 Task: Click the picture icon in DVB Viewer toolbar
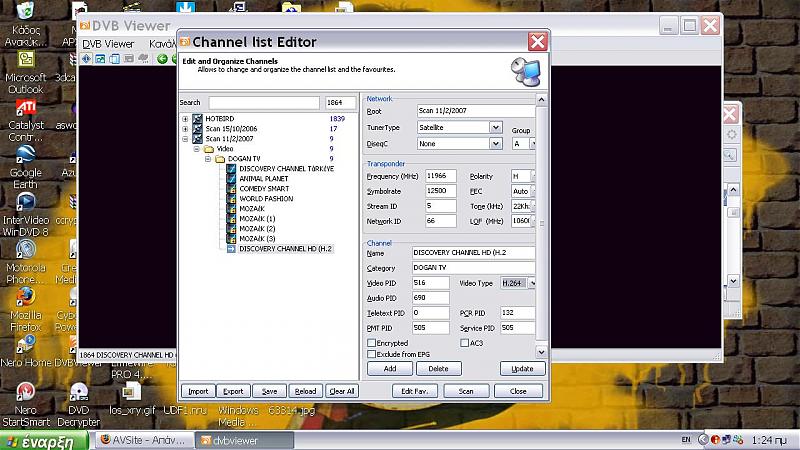pyautogui.click(x=101, y=59)
